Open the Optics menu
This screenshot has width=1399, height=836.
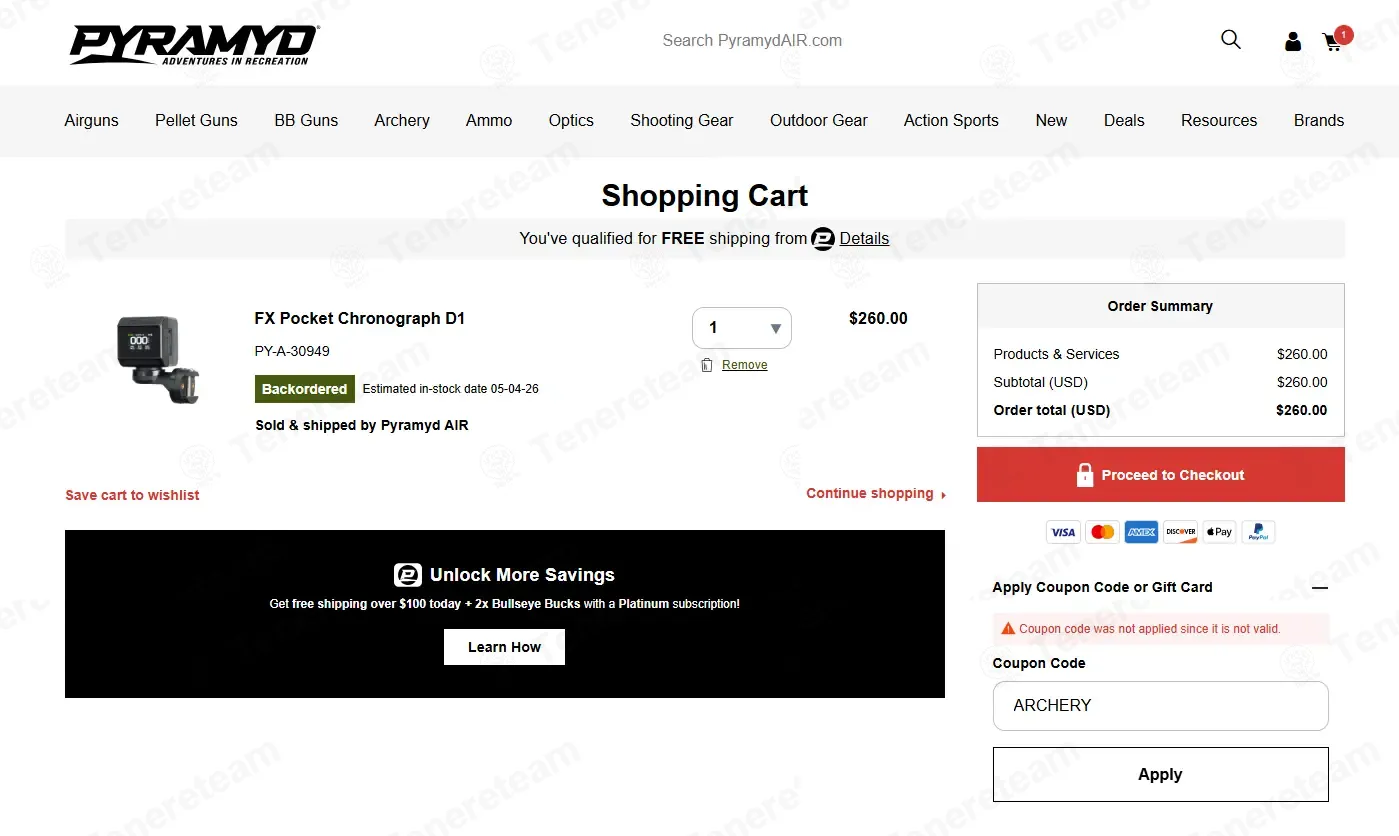[x=571, y=120]
